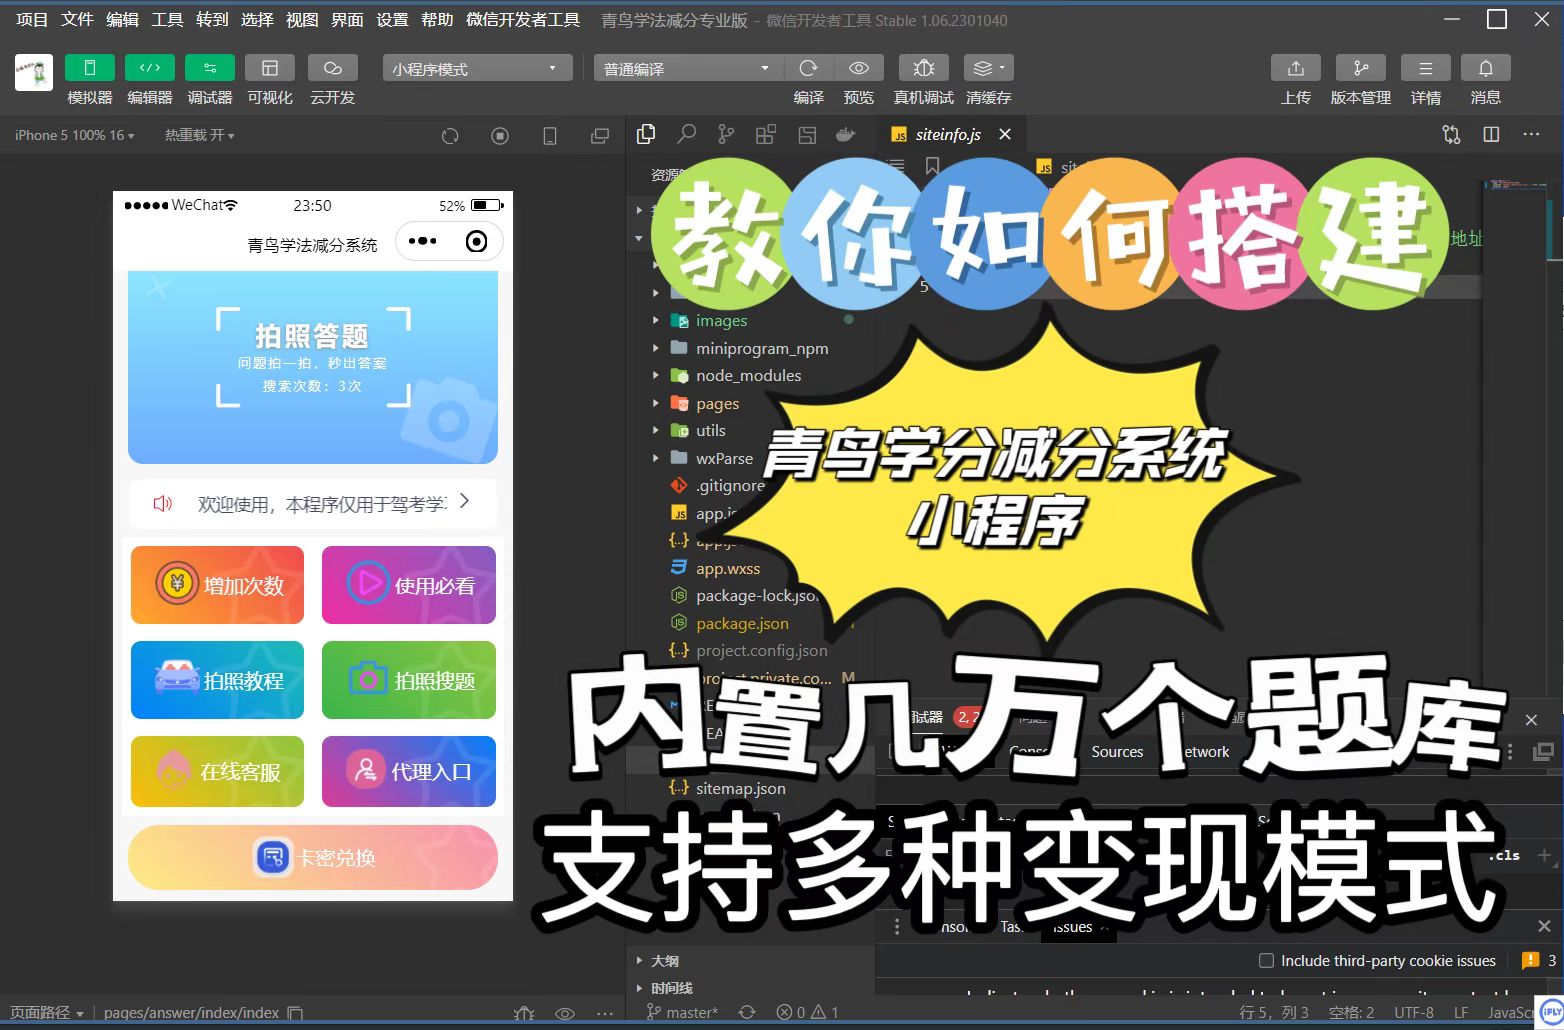1564x1030 pixels.
Task: Enable Include third-party cookie issues checkbox
Action: [1266, 960]
